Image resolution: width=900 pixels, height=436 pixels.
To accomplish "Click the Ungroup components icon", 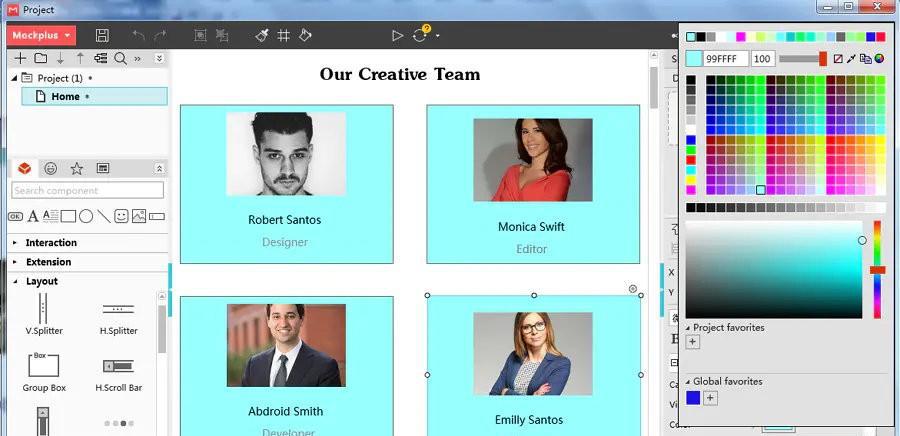I will tap(222, 36).
